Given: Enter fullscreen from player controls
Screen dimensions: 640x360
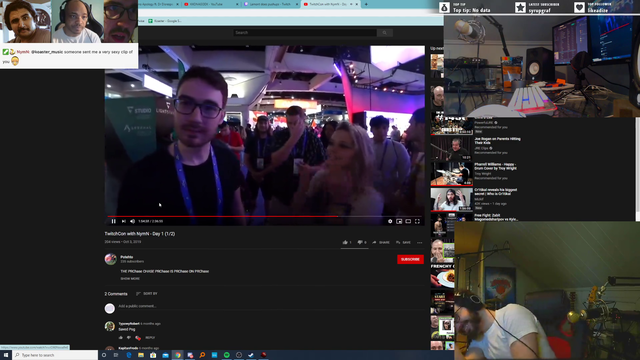Looking at the screenshot, I should [x=417, y=221].
